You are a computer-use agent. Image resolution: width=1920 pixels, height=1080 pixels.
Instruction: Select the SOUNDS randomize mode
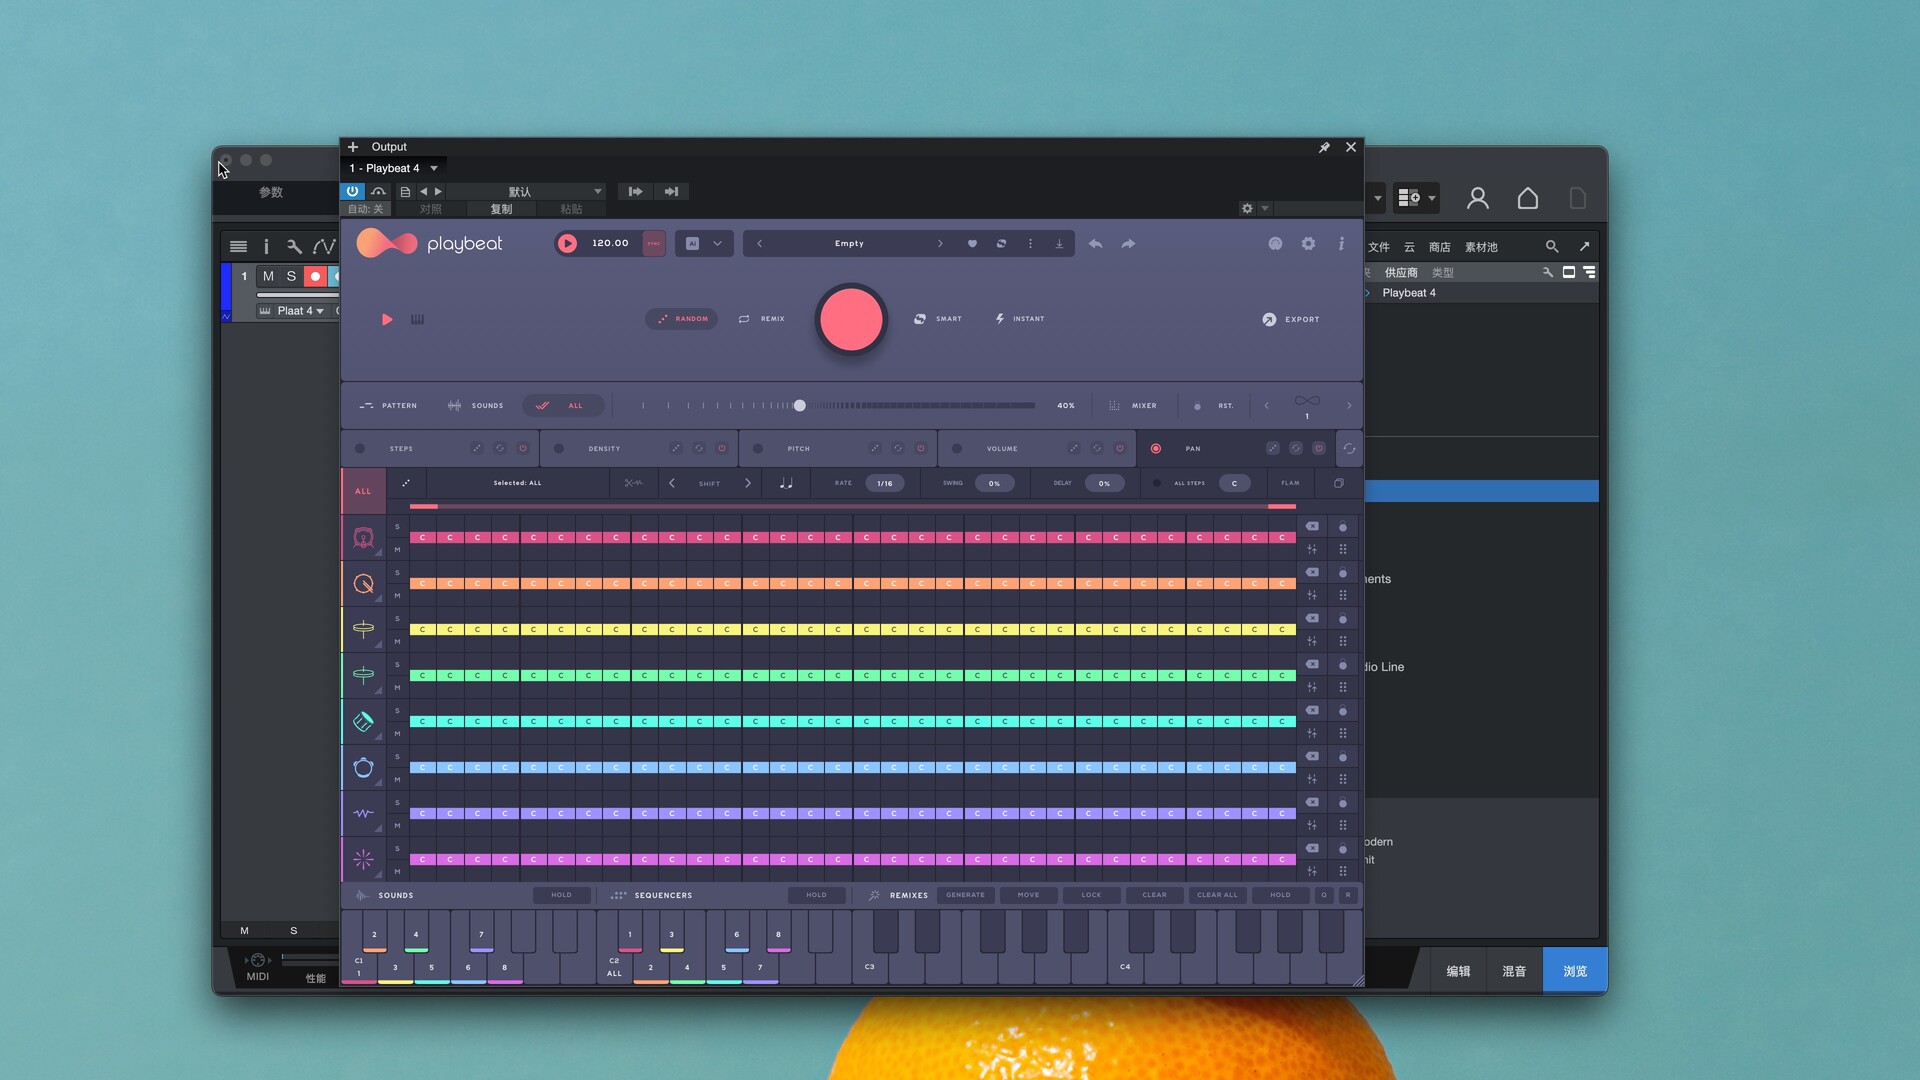click(476, 406)
